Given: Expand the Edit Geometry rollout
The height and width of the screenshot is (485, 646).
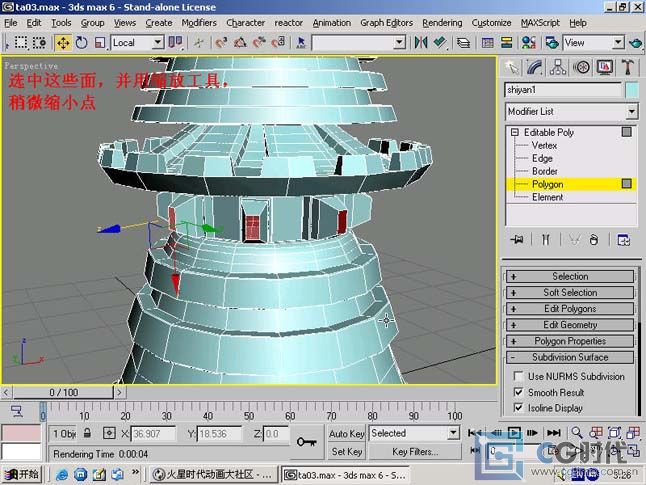Looking at the screenshot, I should [570, 325].
